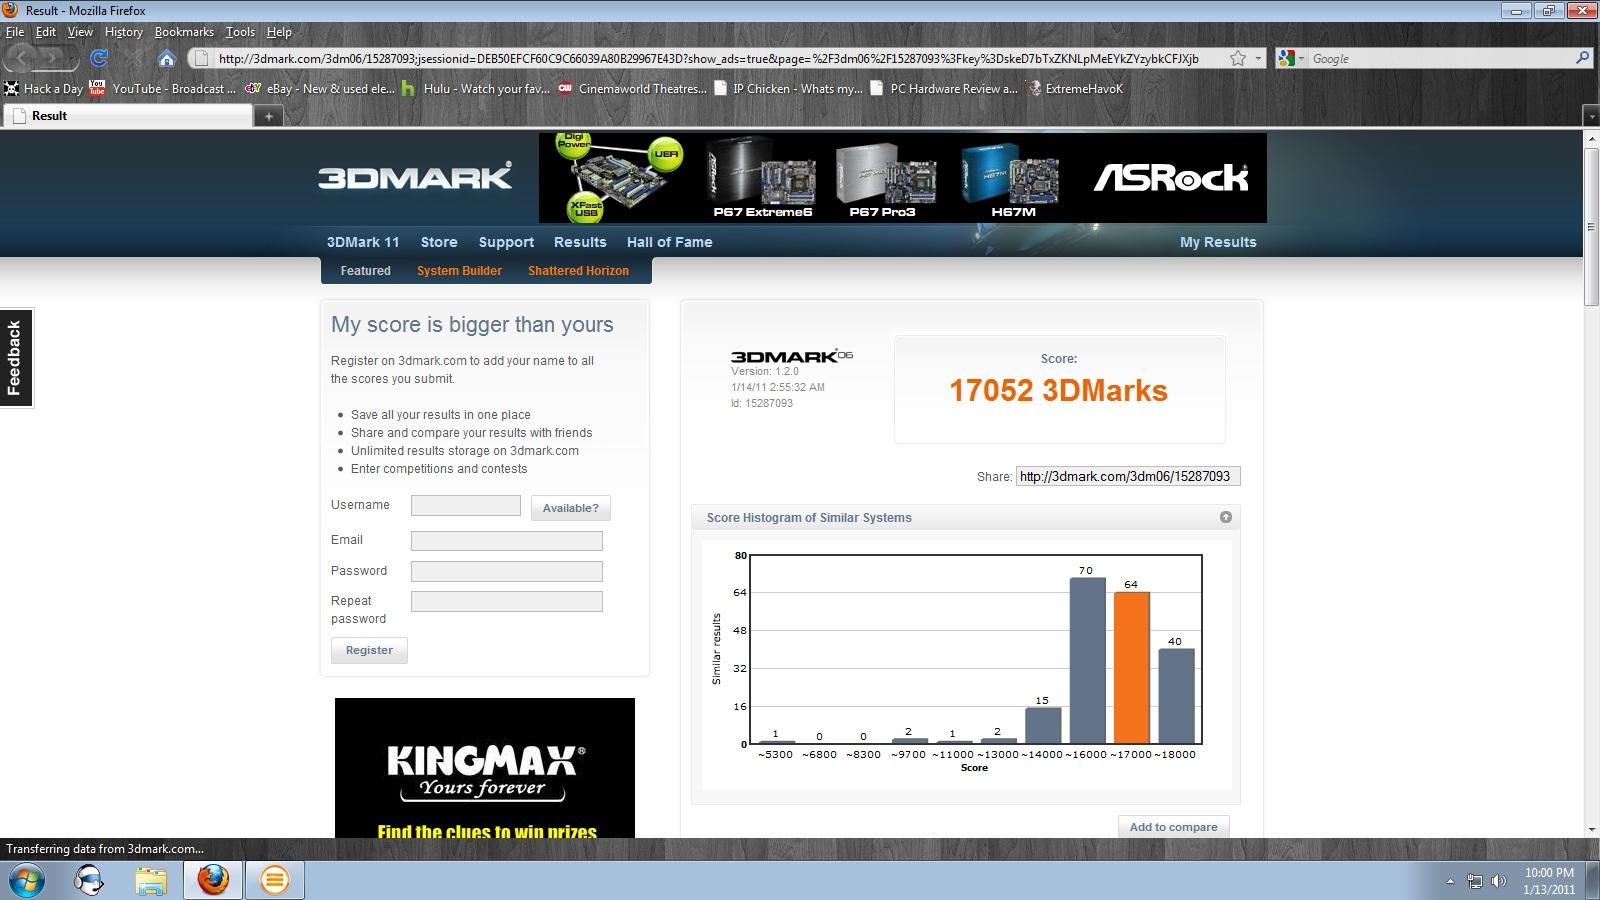Switch to Firefox in the taskbar
This screenshot has height=900, width=1600.
pos(213,880)
